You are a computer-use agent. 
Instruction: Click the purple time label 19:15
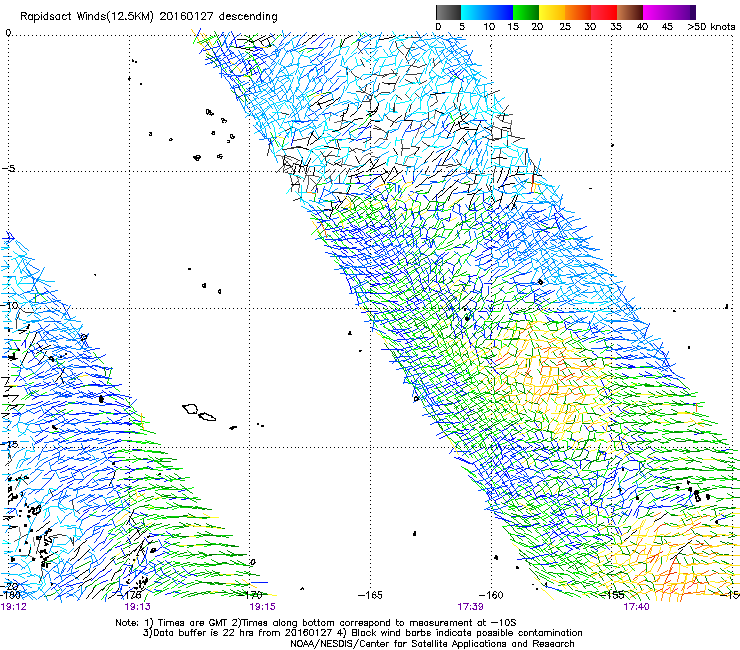[262, 607]
